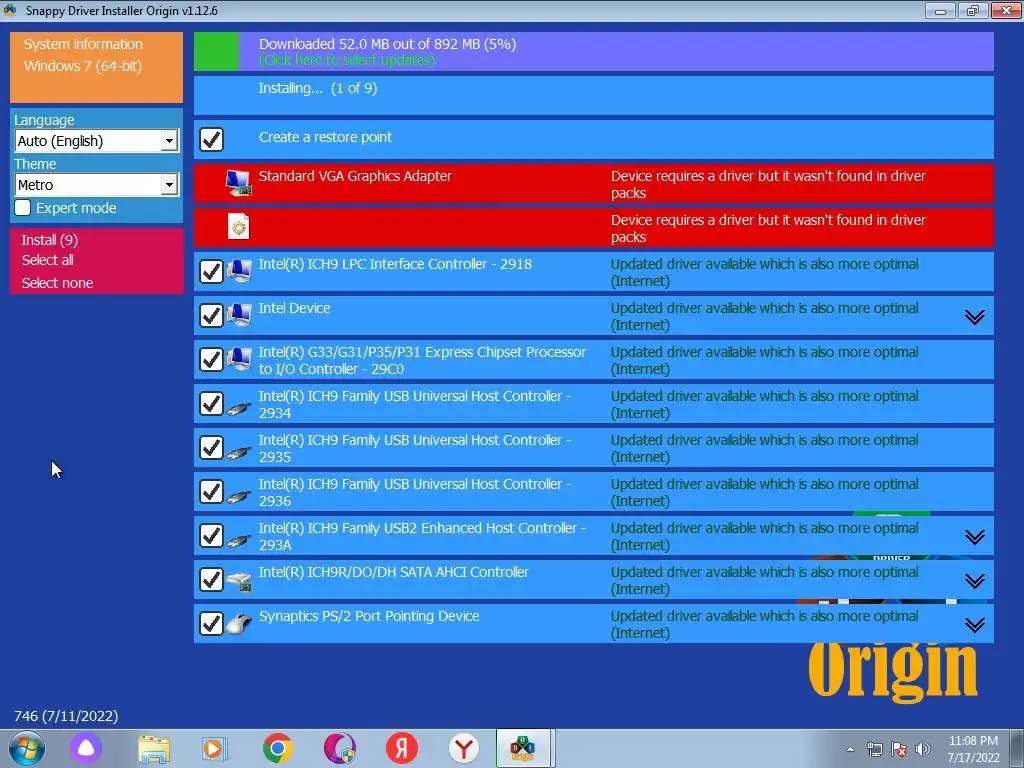This screenshot has width=1024, height=768.
Task: Expand the Intel Device row chevron
Action: click(x=974, y=317)
